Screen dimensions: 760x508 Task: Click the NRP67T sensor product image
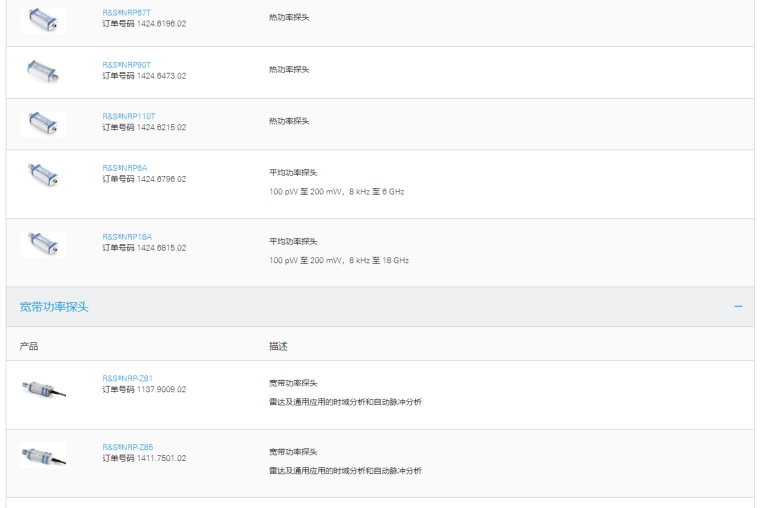pyautogui.click(x=42, y=18)
